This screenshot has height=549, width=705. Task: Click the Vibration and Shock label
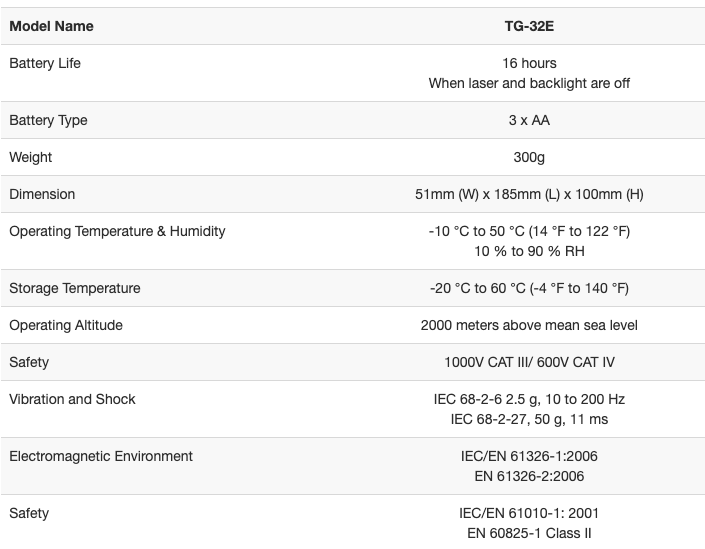coord(72,399)
